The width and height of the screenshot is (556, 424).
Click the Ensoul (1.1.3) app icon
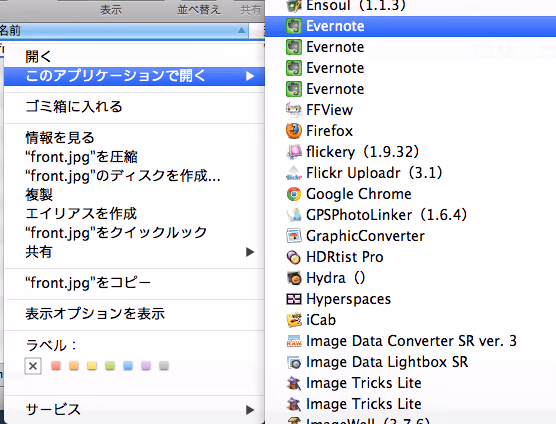coord(294,5)
